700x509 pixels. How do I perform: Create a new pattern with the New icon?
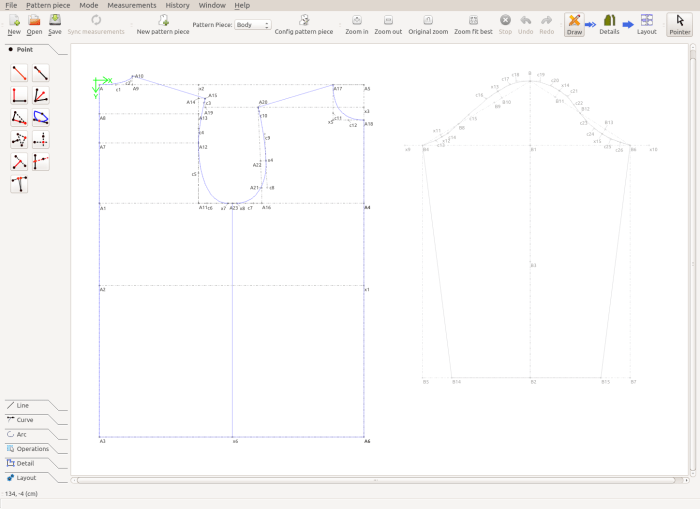tap(14, 25)
